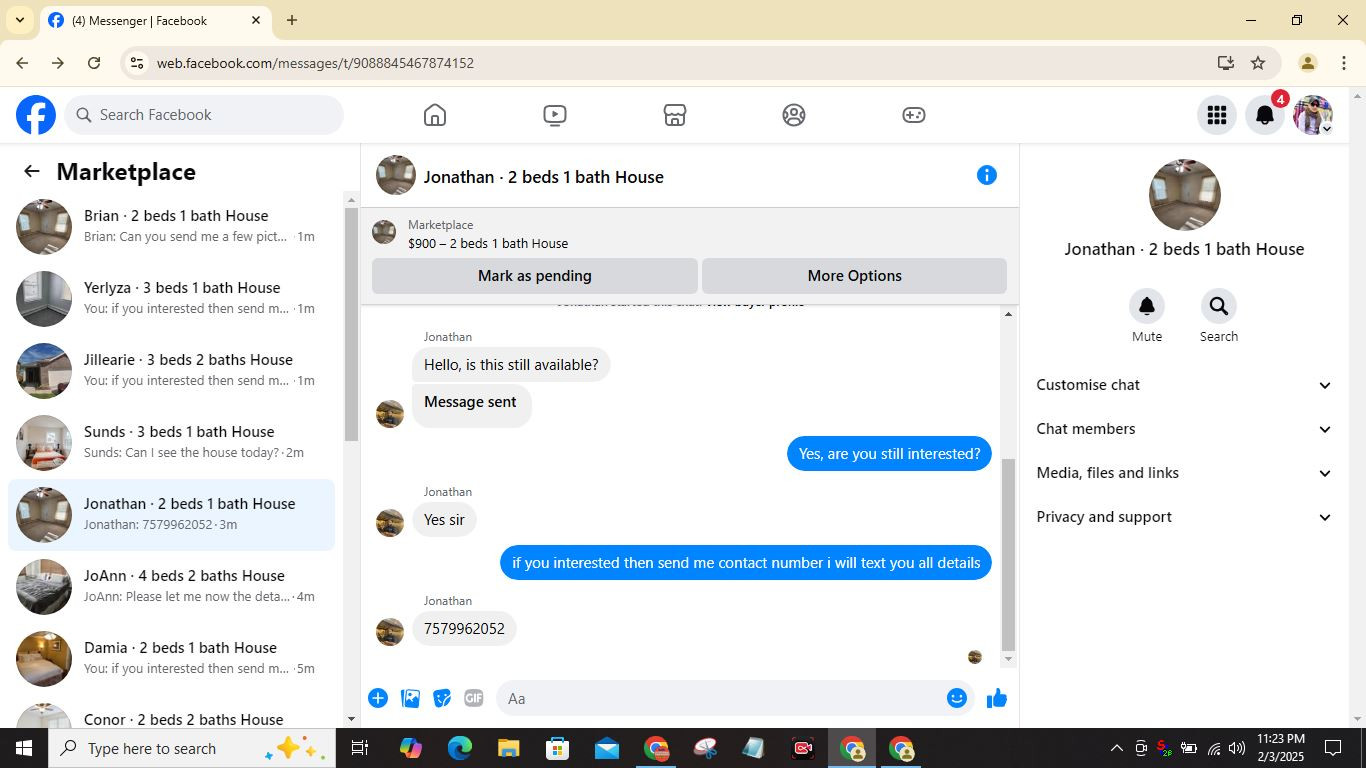
Task: Open Damia 2 beds 1 bath chat
Action: click(x=172, y=659)
